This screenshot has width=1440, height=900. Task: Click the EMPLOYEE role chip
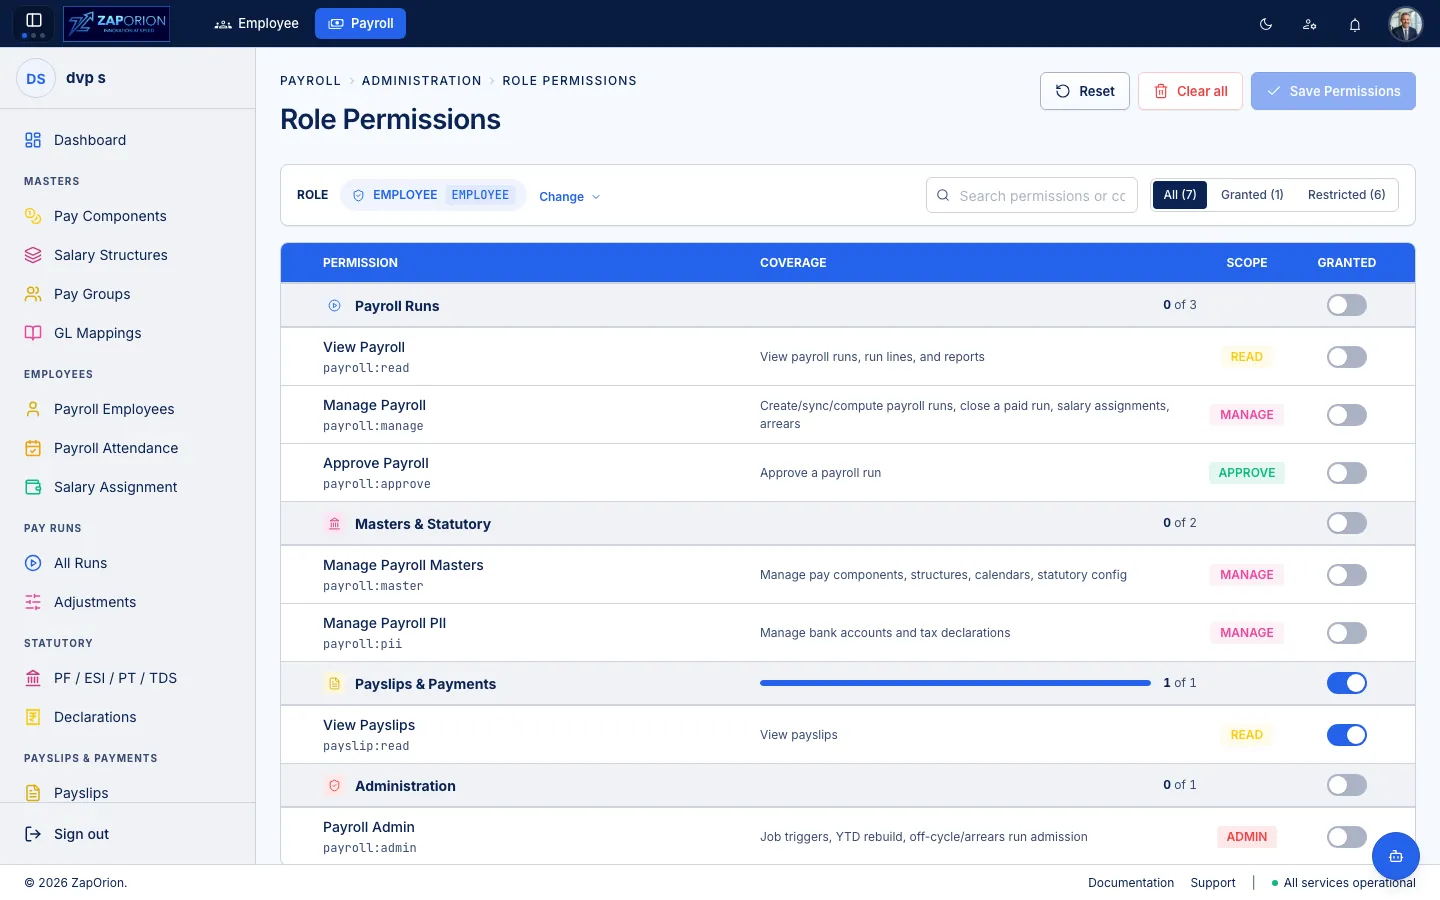(433, 195)
